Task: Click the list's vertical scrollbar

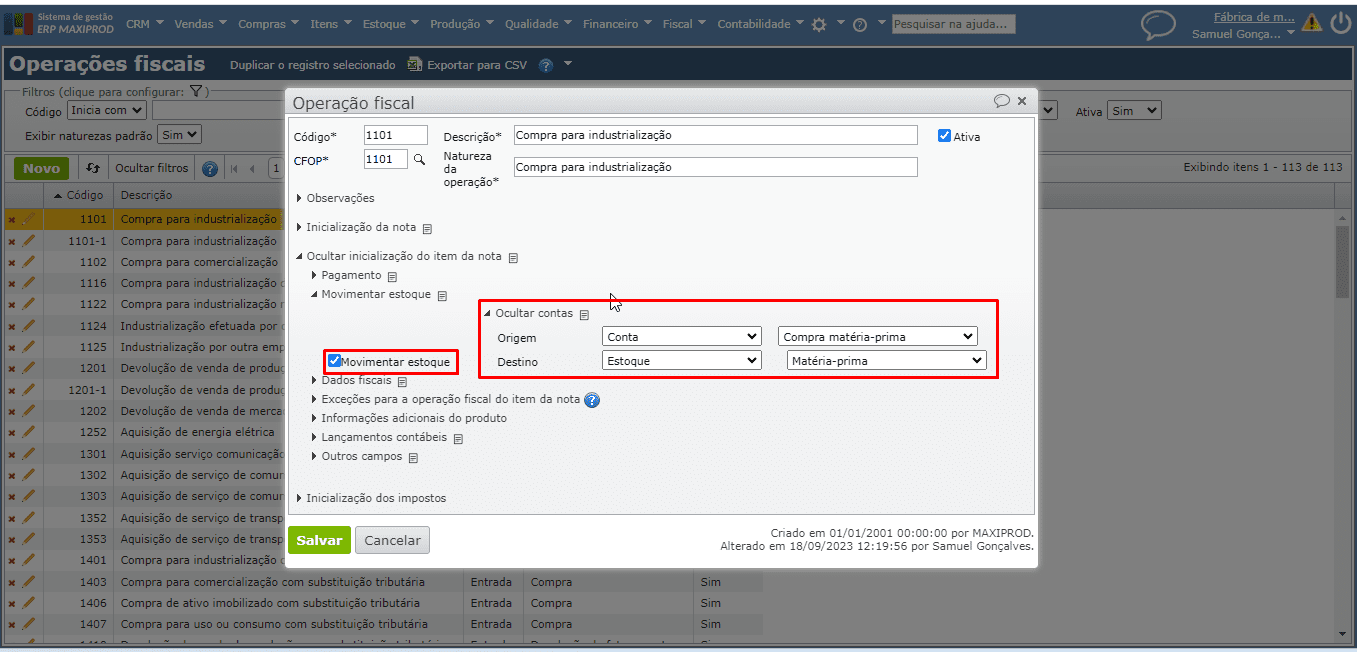Action: coord(1342,260)
